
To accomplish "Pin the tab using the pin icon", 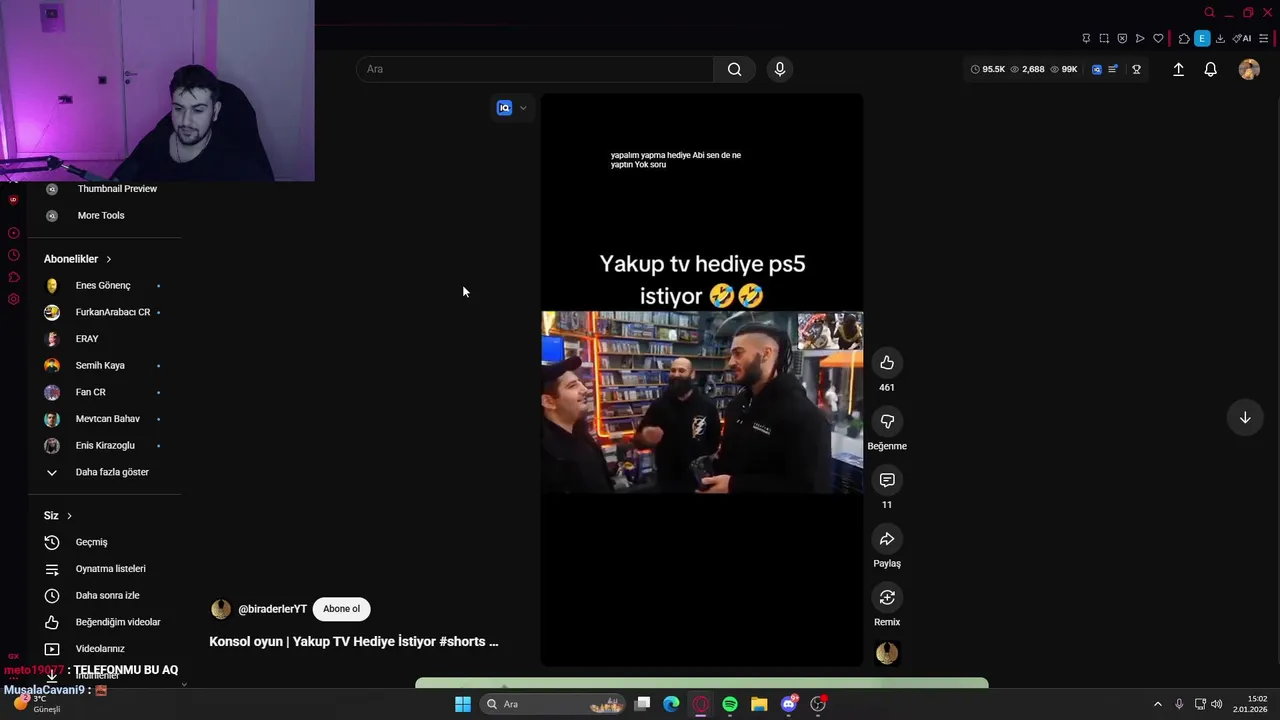I will [1086, 38].
